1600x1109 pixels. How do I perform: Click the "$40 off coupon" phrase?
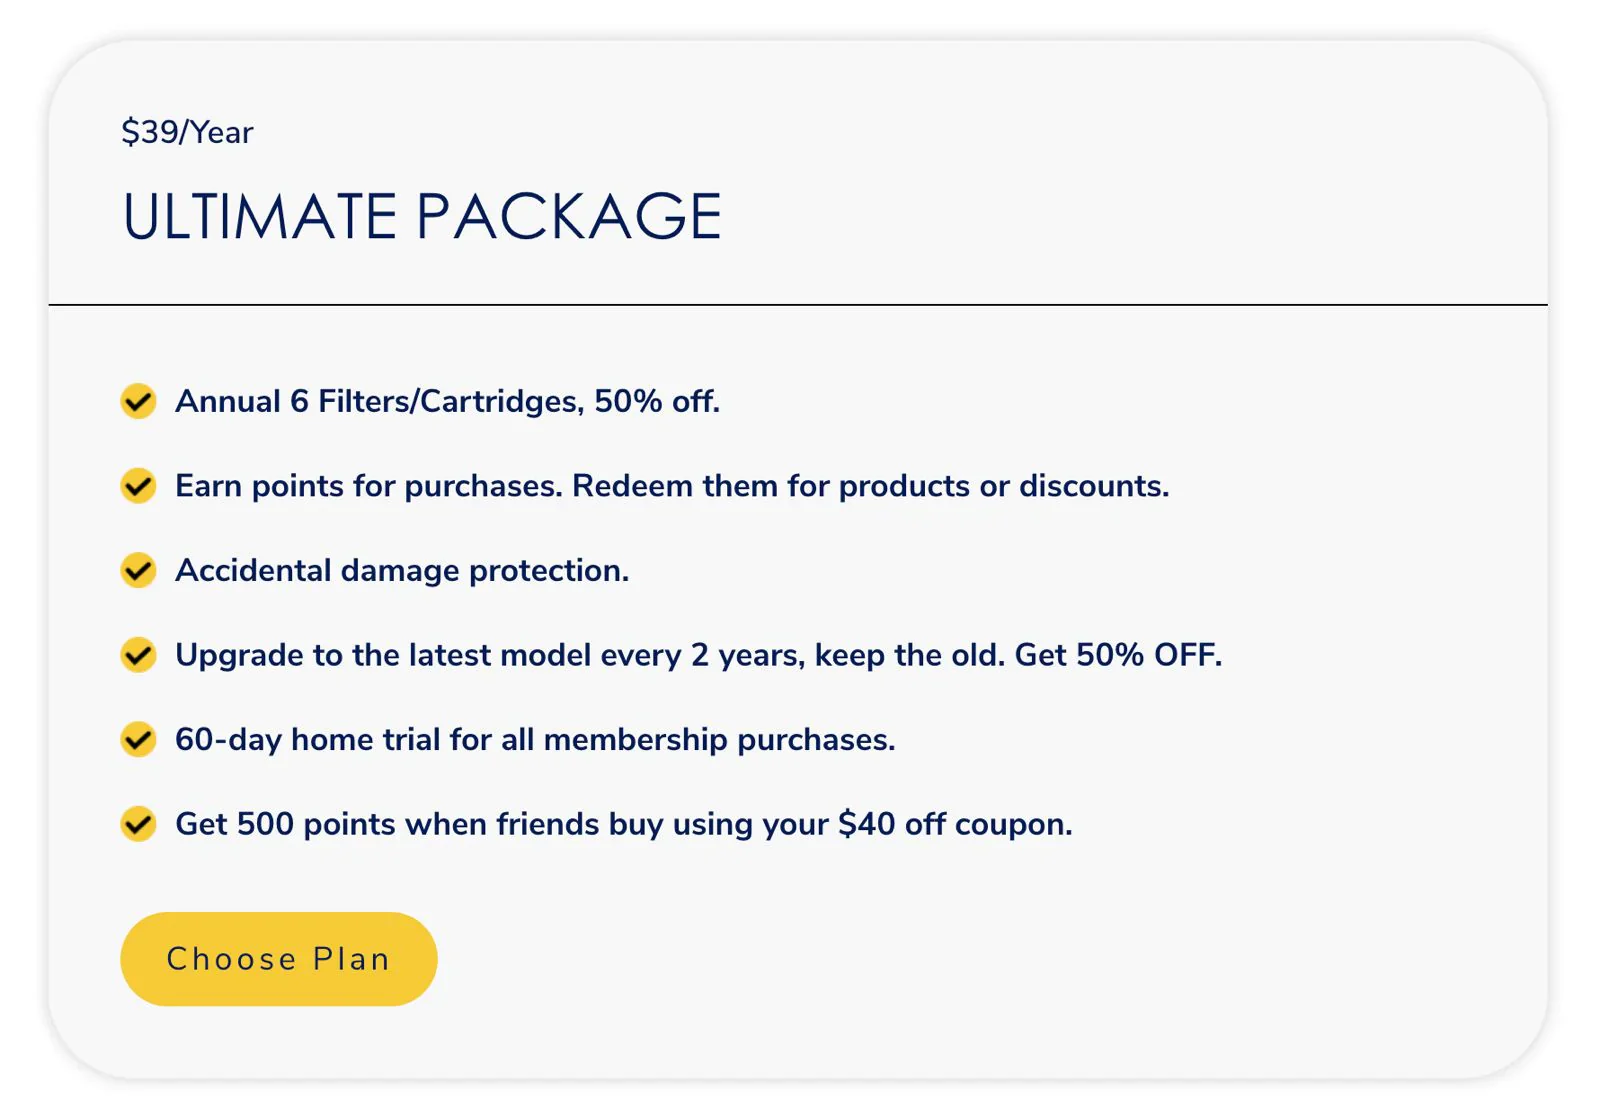(954, 824)
